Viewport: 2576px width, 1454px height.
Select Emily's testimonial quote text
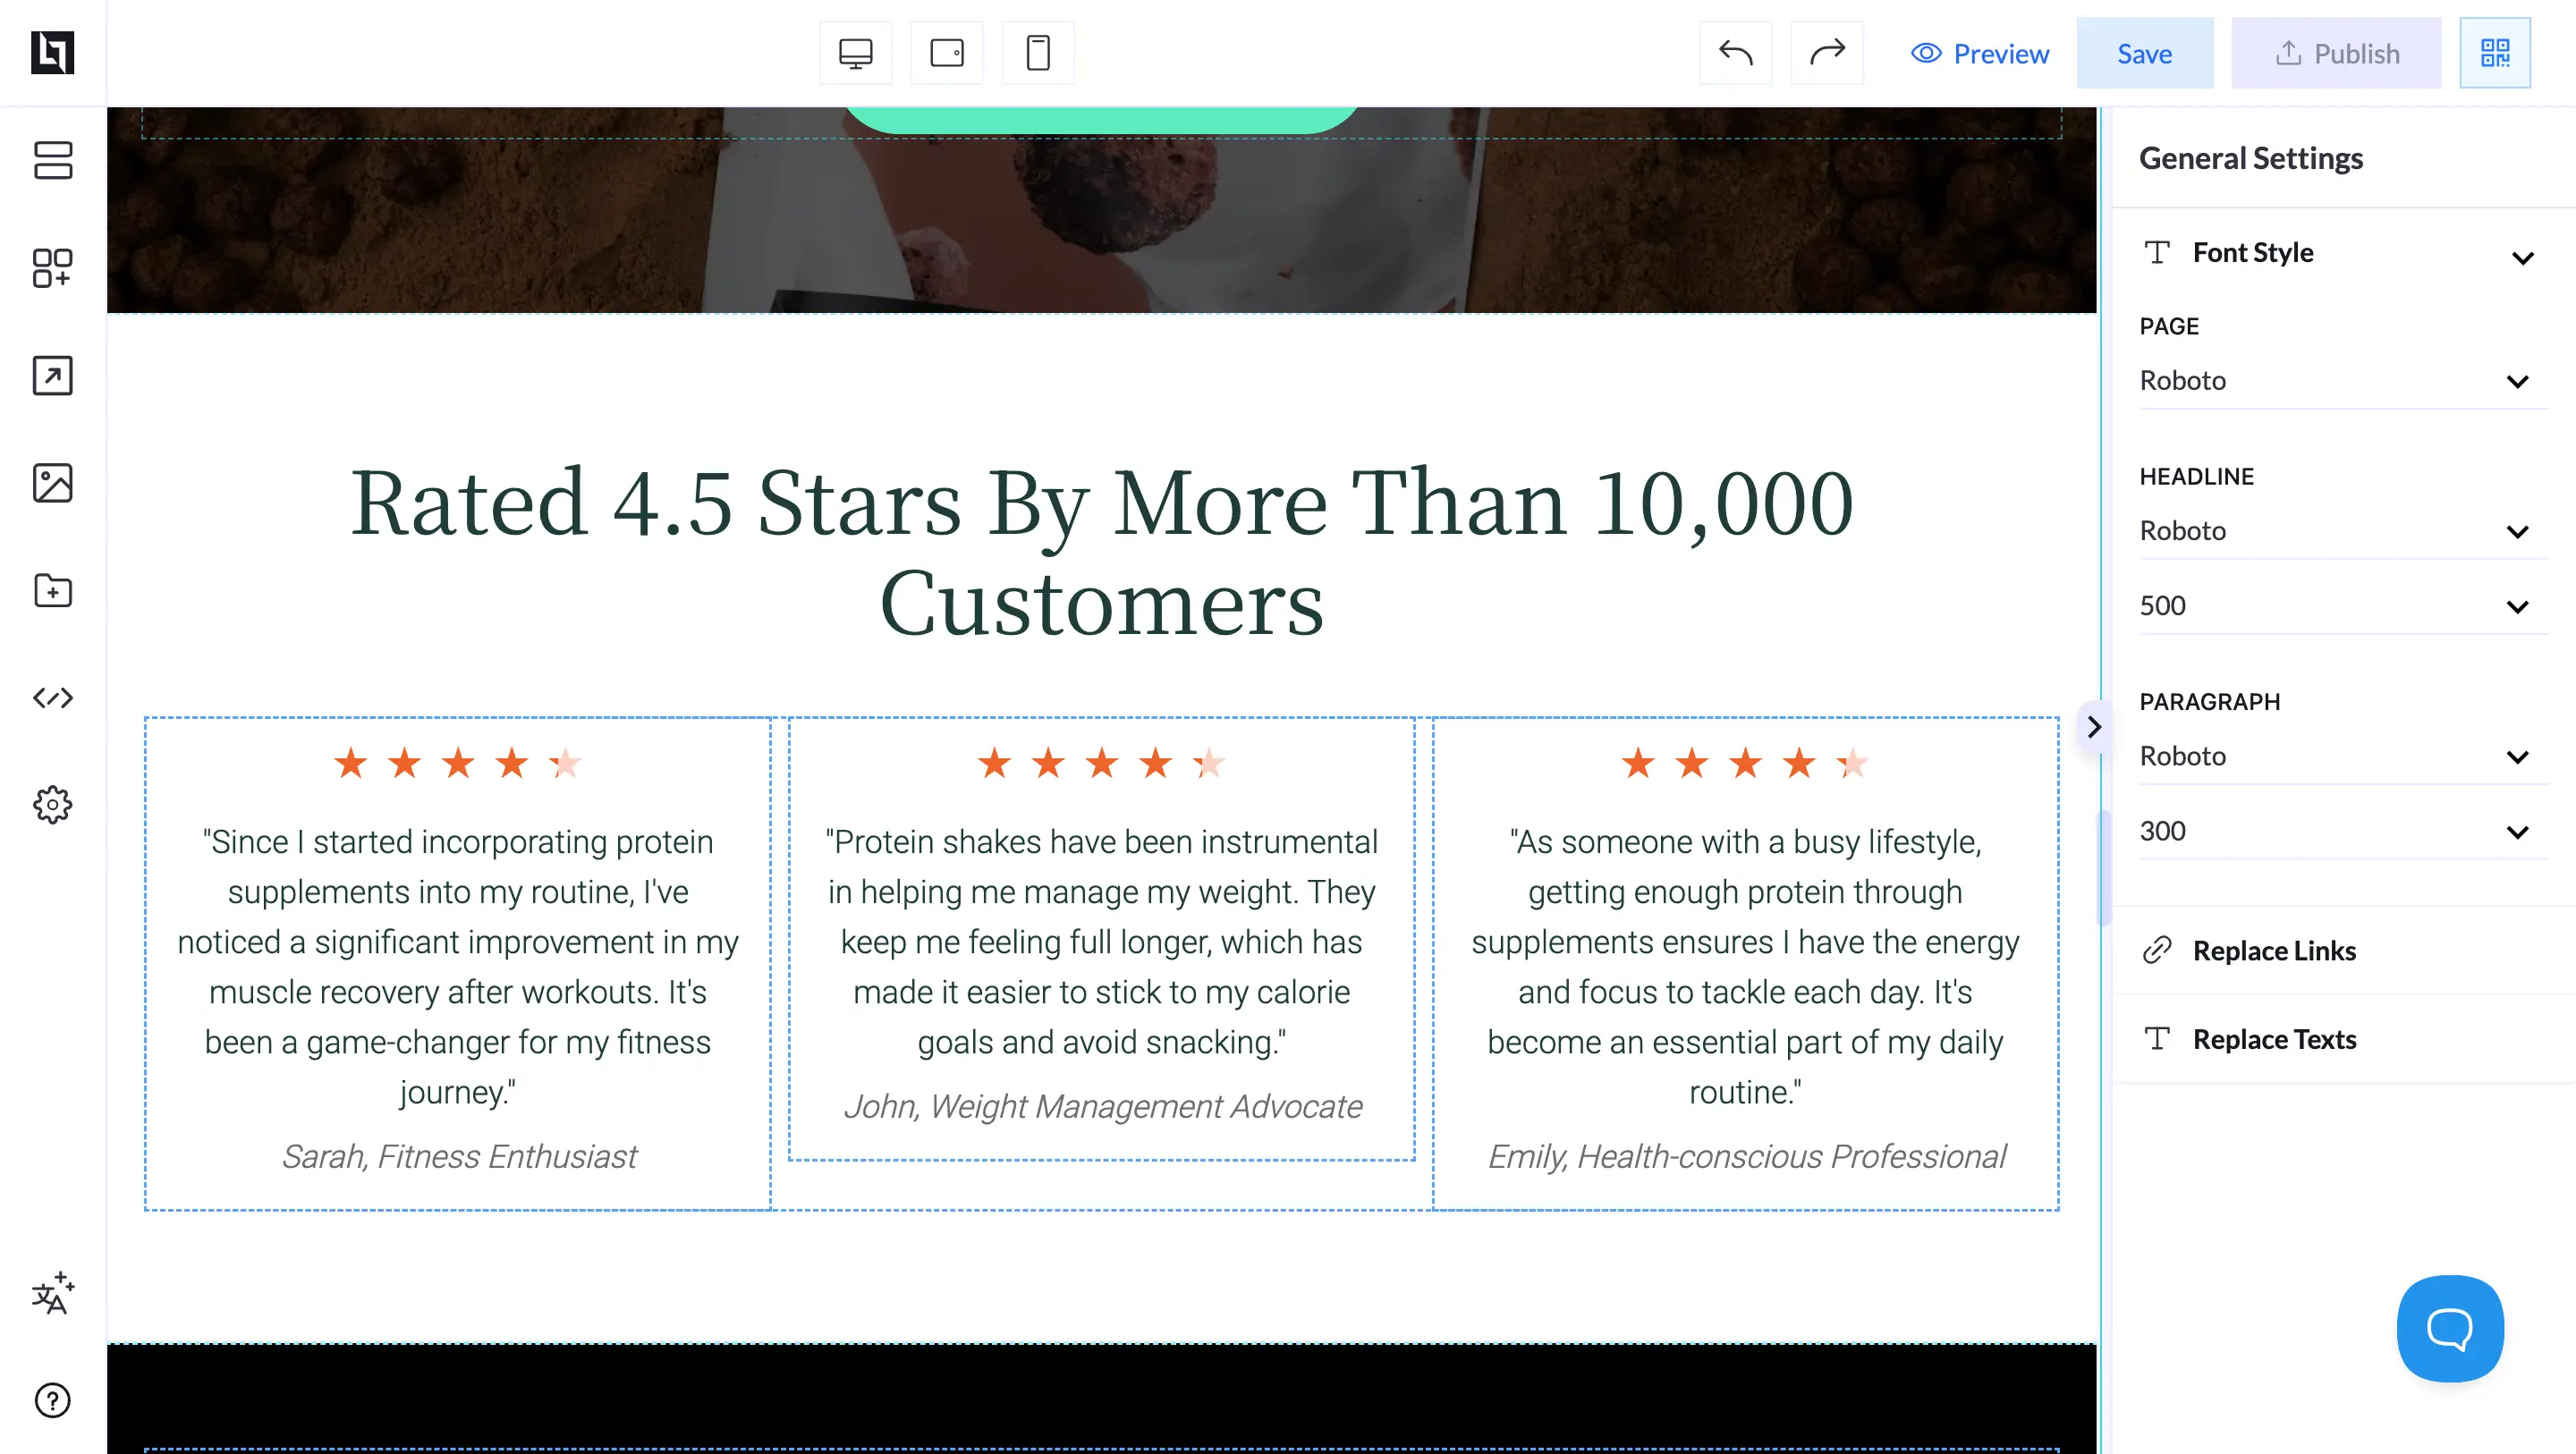pyautogui.click(x=1745, y=966)
